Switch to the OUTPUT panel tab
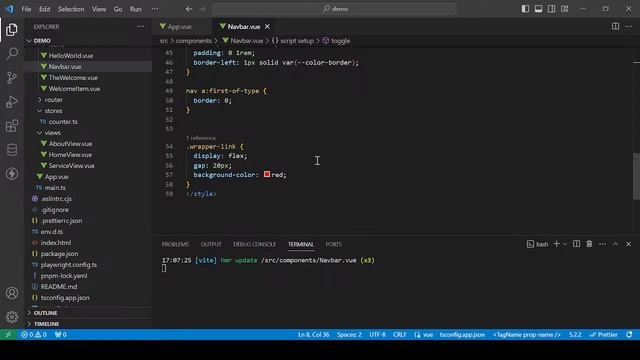640x360 pixels. tap(211, 244)
